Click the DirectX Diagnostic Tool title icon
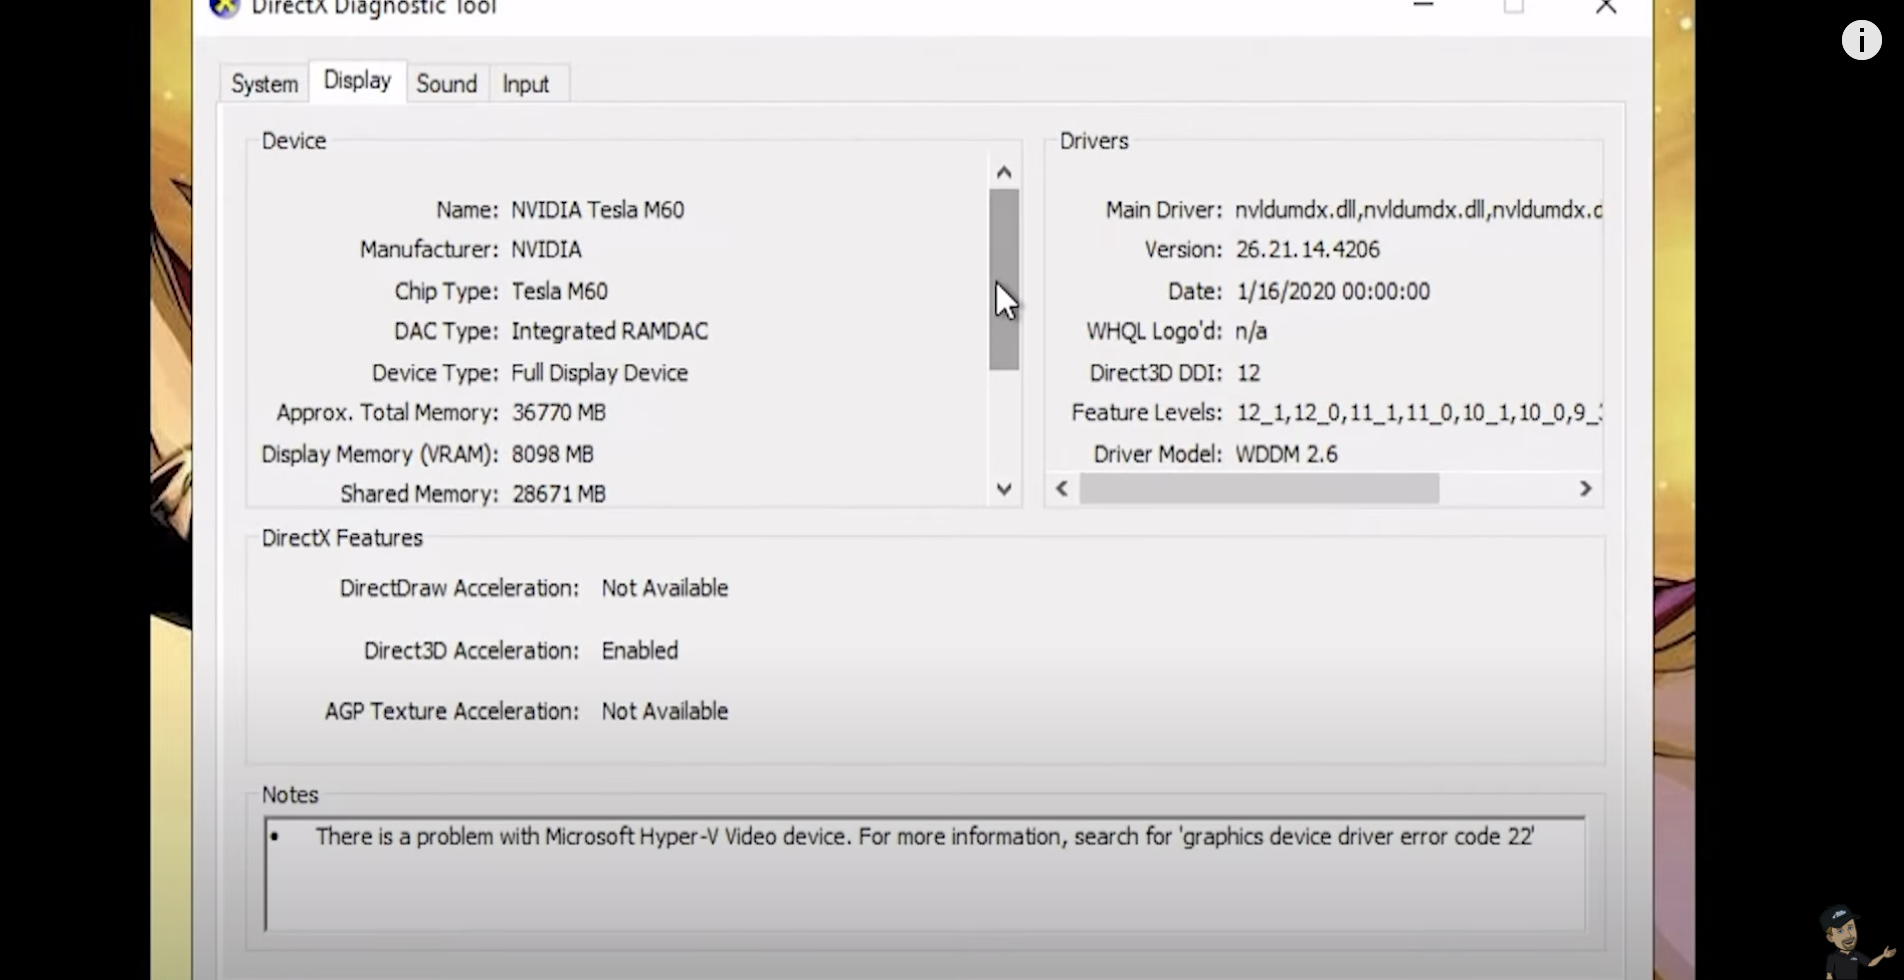The image size is (1904, 980). [x=225, y=8]
